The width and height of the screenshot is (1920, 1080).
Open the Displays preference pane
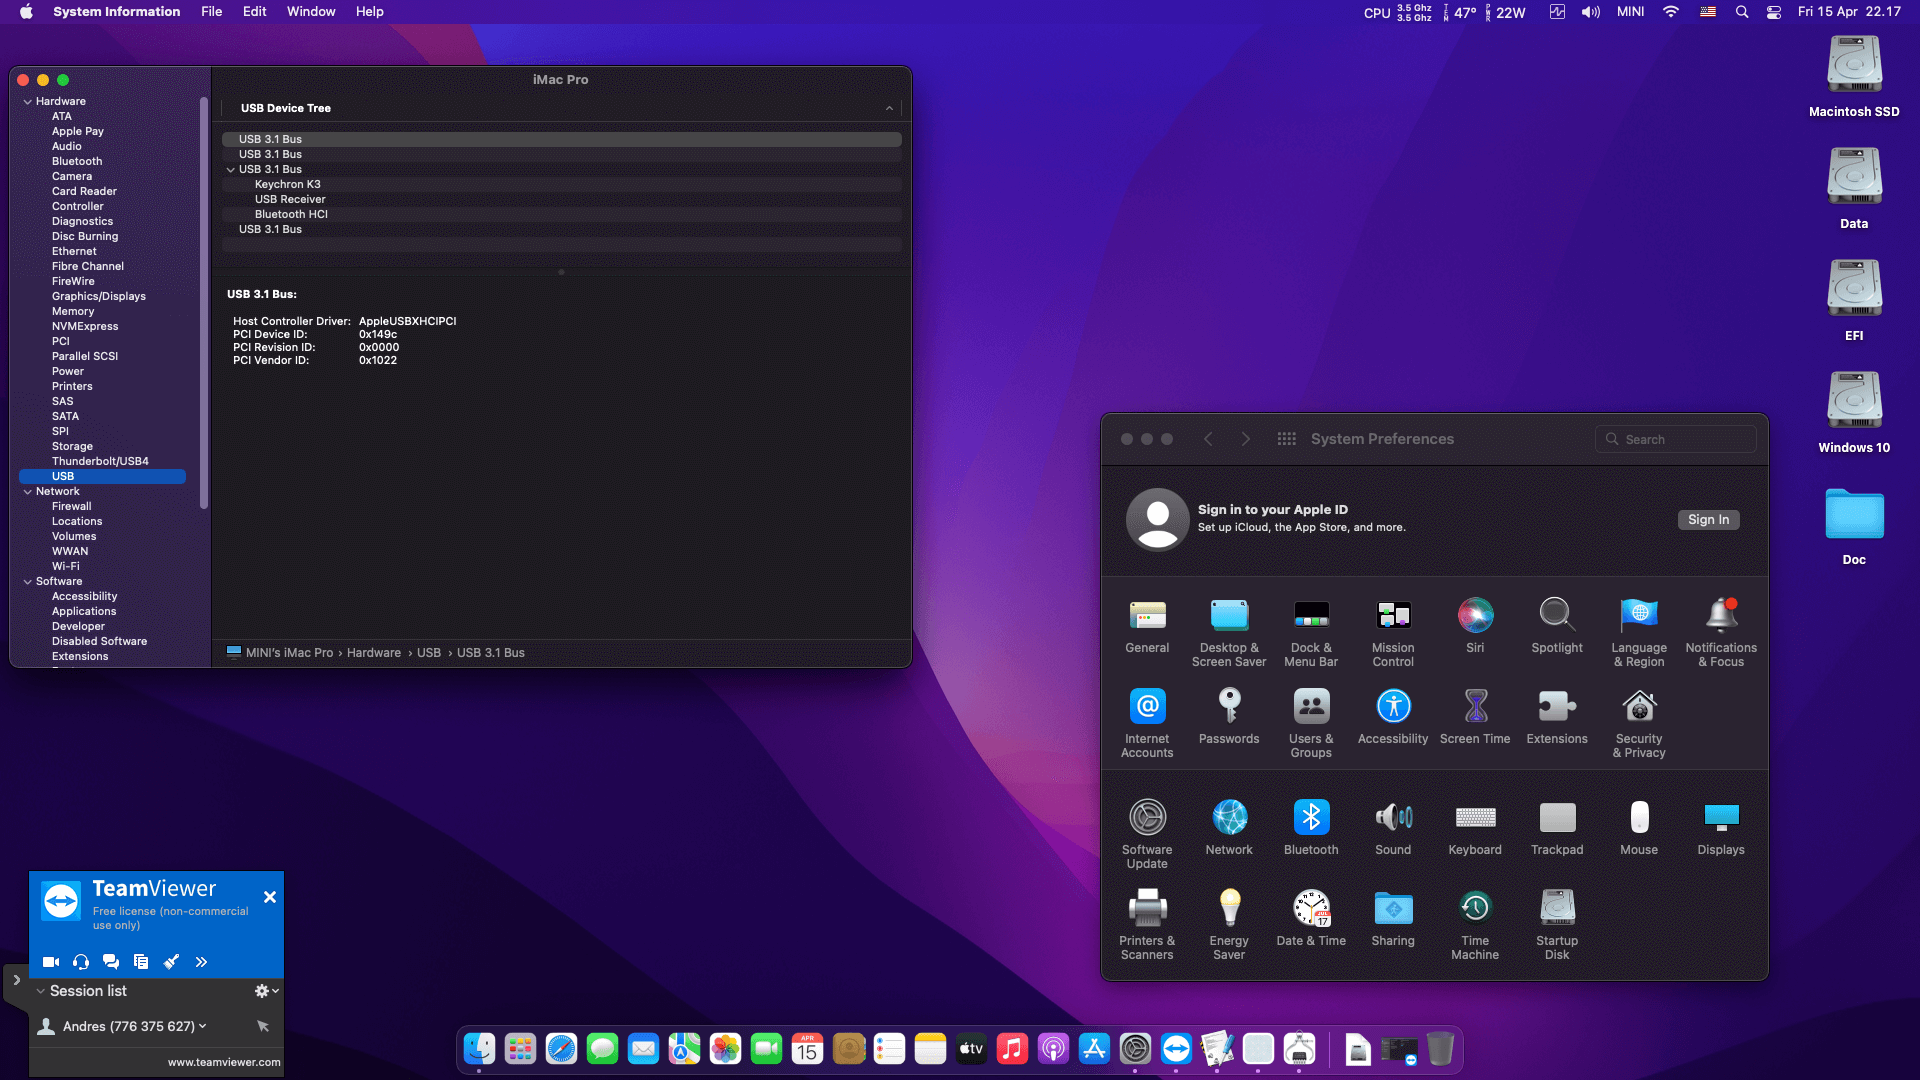pyautogui.click(x=1720, y=828)
